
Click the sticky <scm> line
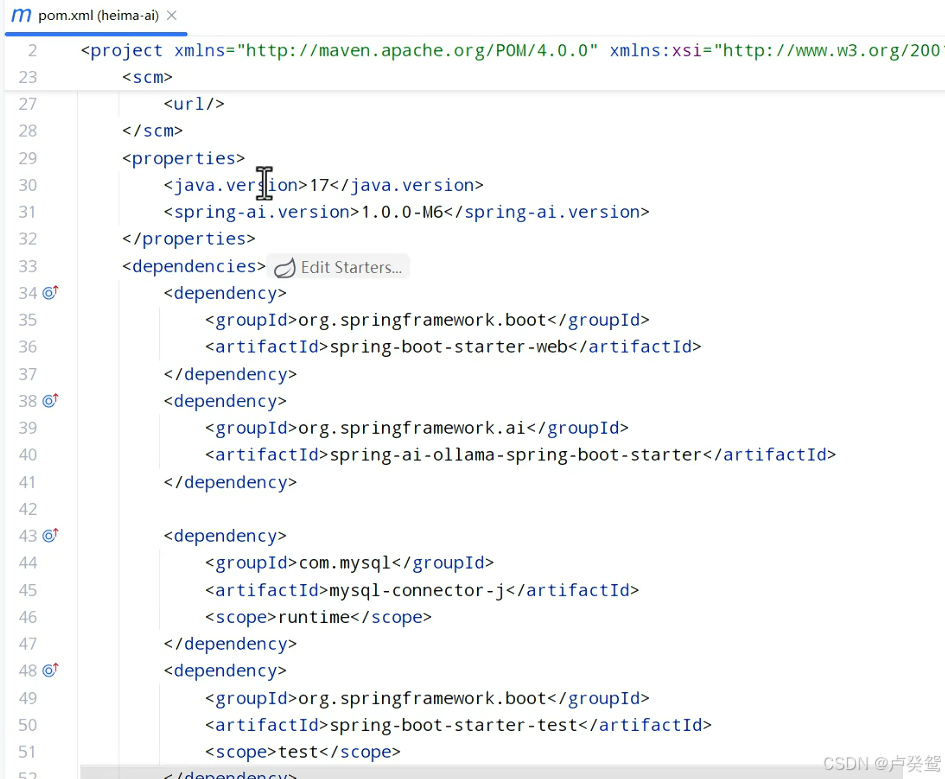147,77
